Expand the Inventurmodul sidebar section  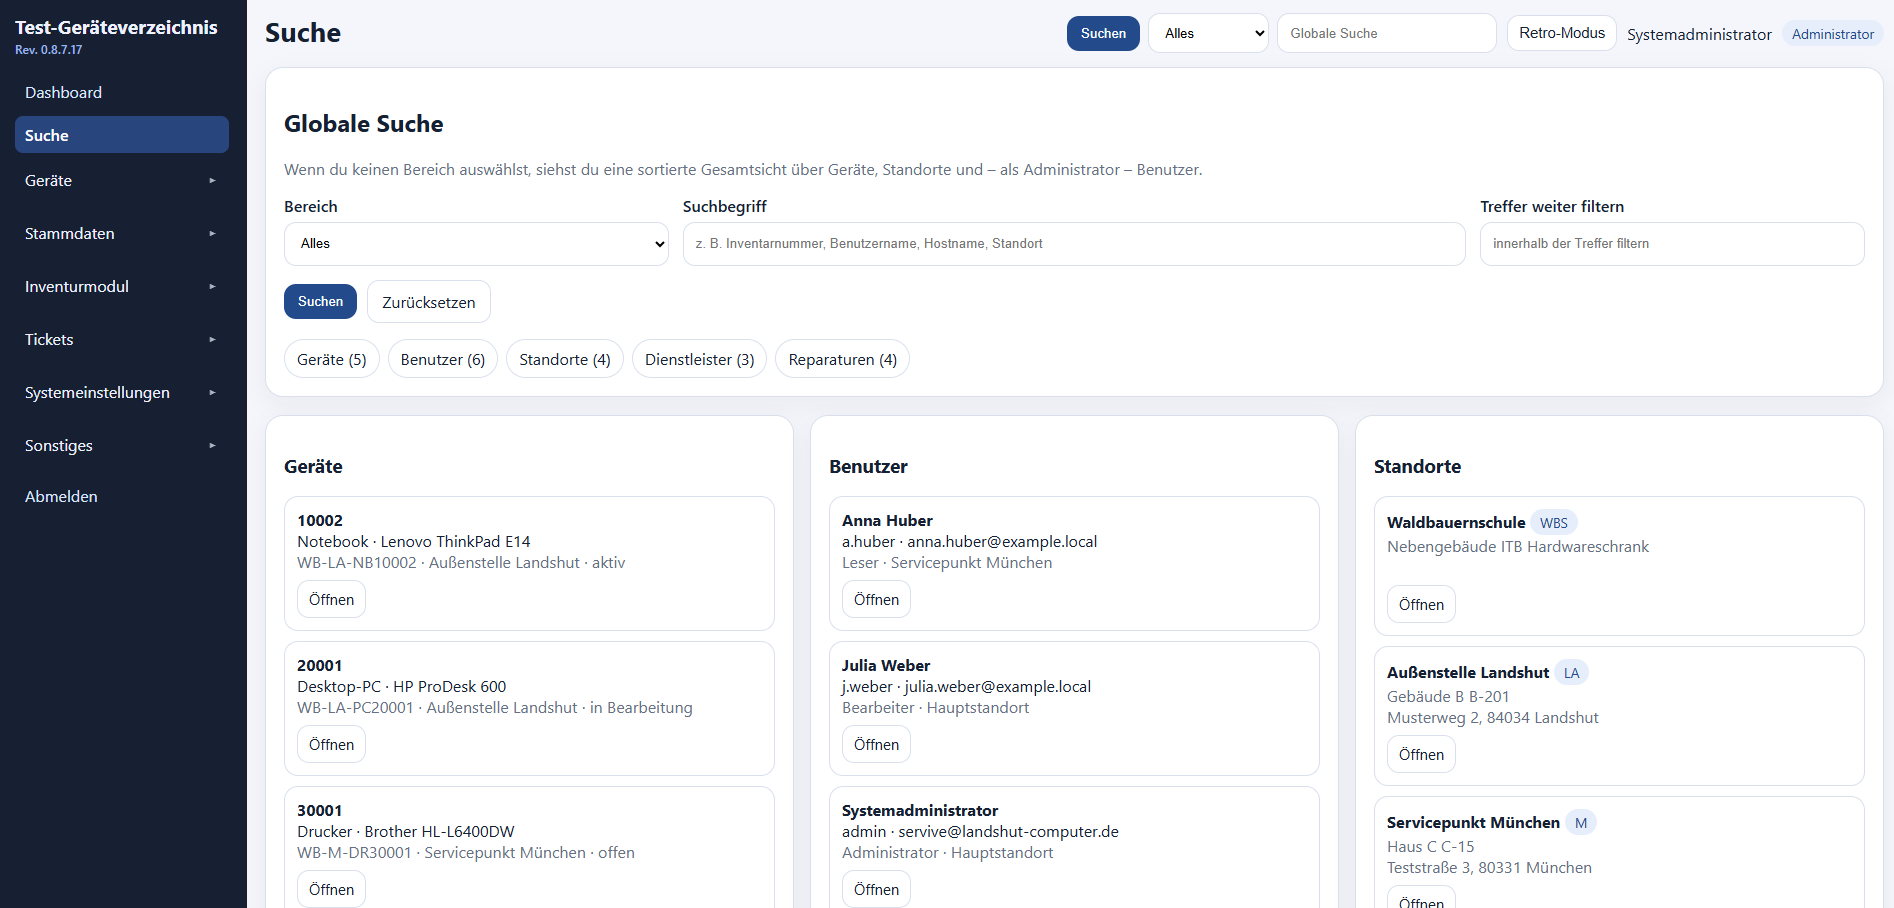tap(122, 287)
